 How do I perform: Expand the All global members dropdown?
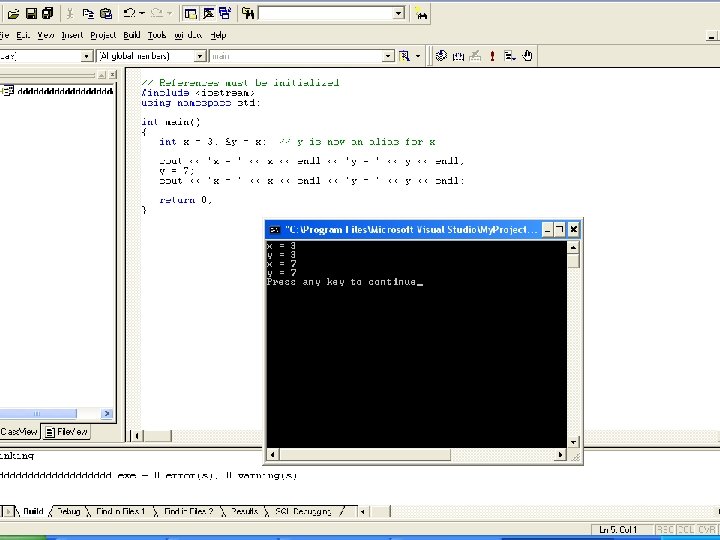point(200,56)
